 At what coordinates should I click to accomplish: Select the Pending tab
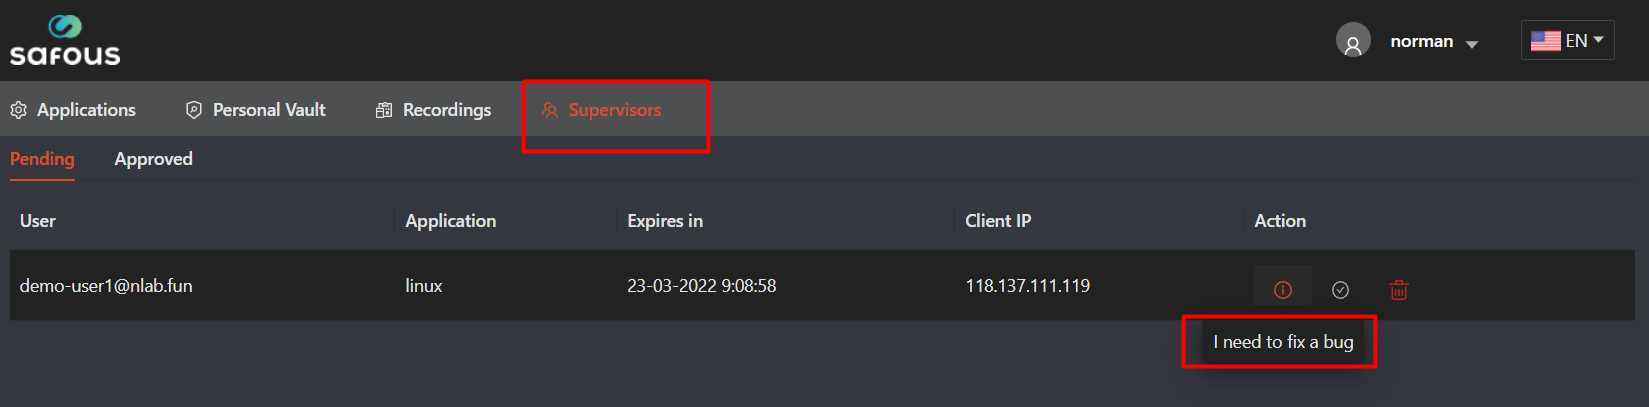[x=42, y=159]
